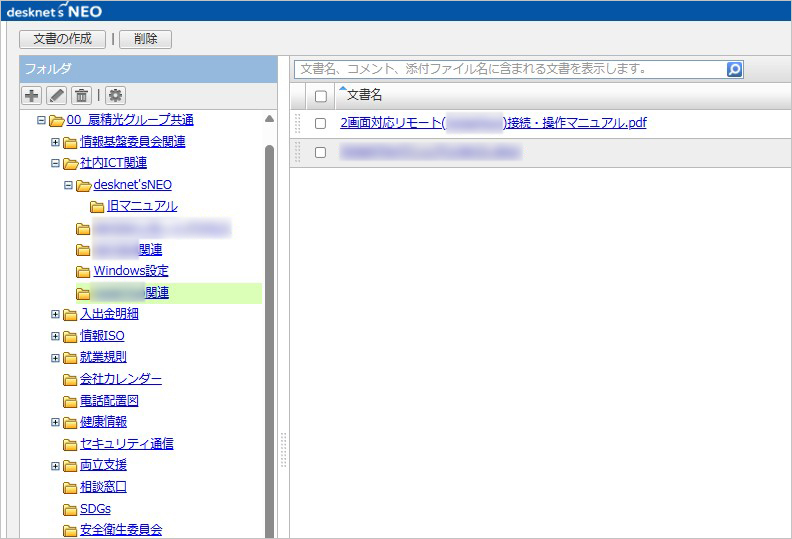This screenshot has height=539, width=792.
Task: Click the delete folder trash icon
Action: 82,95
